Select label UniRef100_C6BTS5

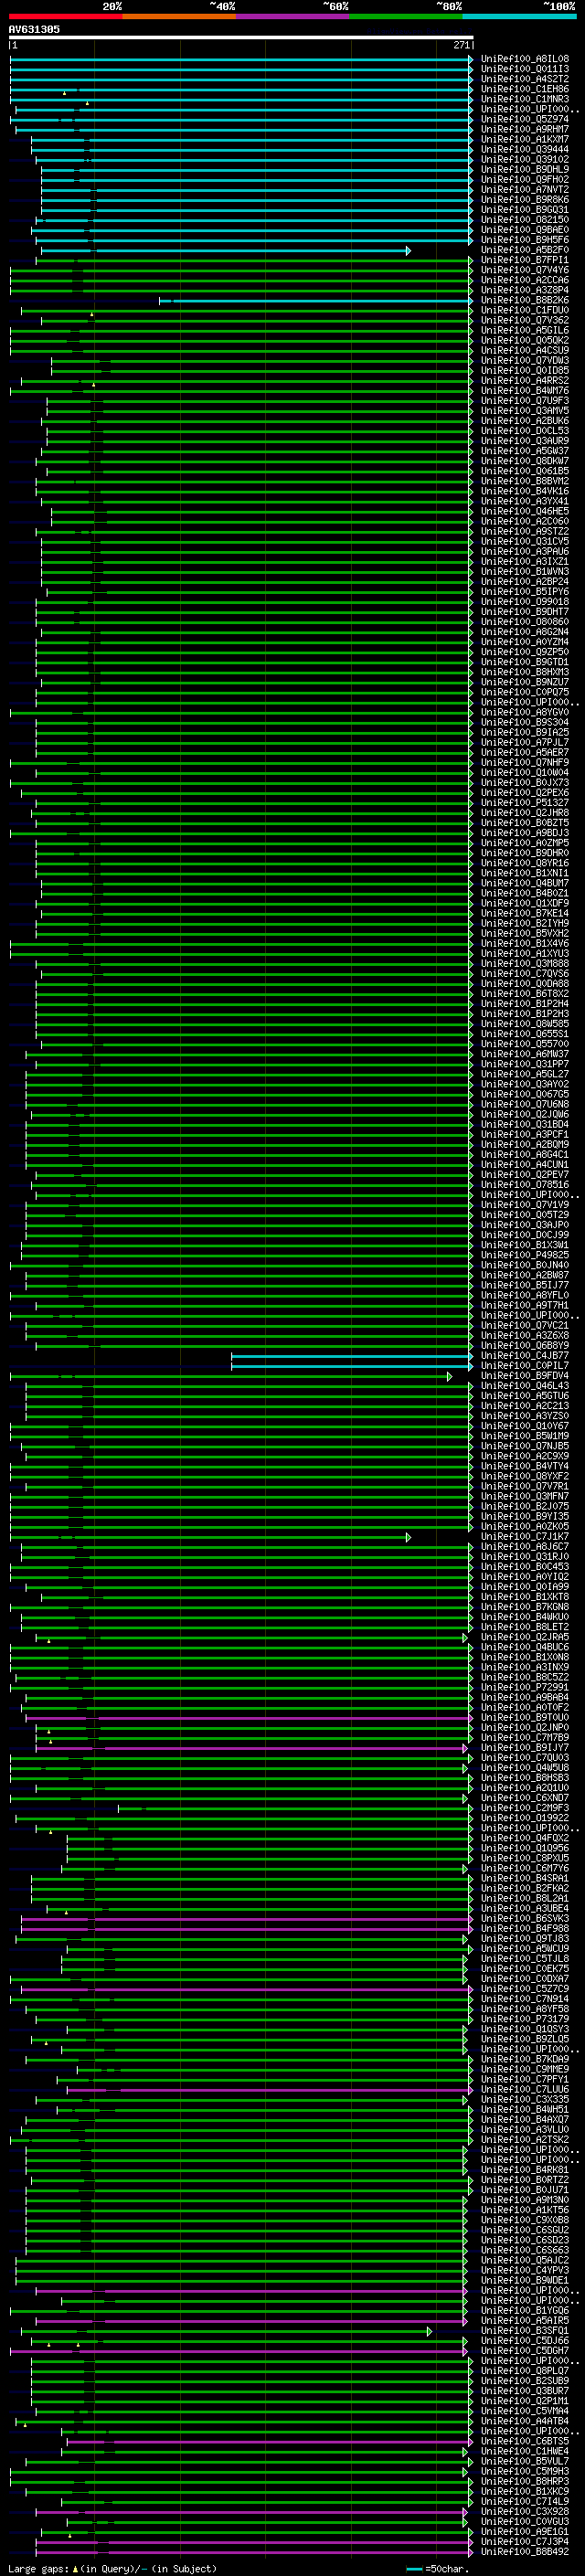(x=524, y=2441)
